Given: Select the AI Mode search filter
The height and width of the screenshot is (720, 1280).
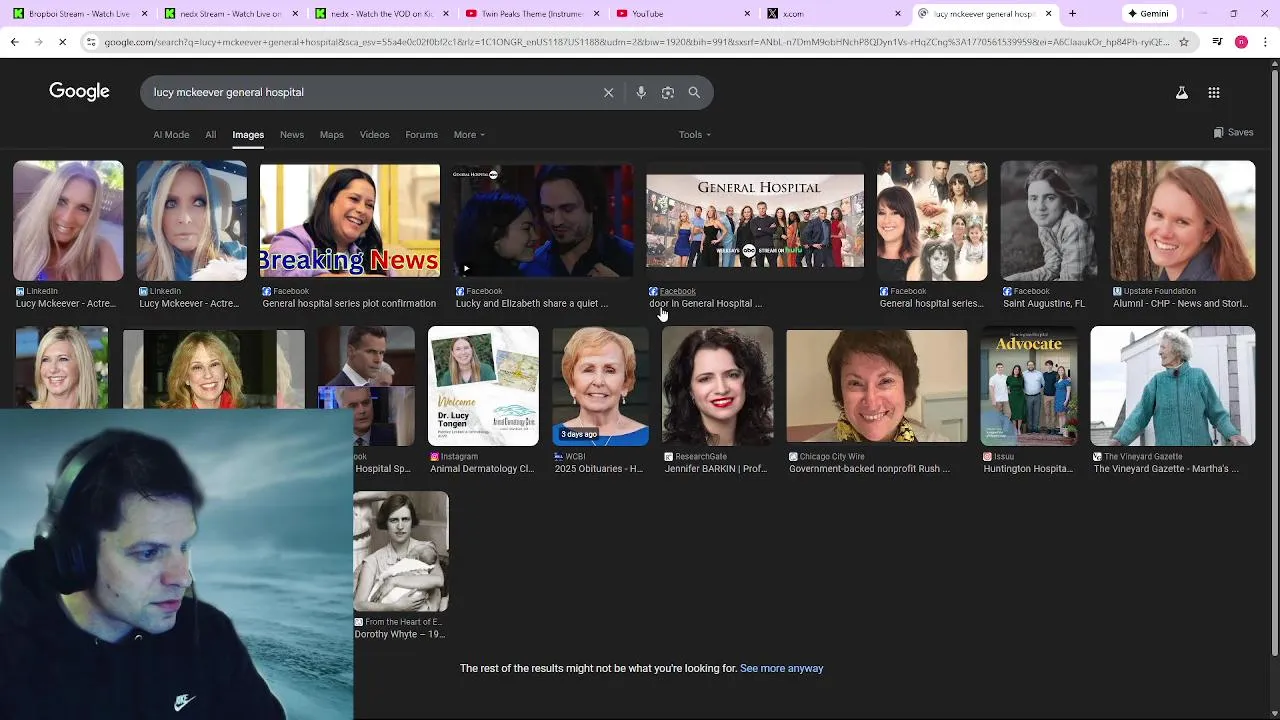Looking at the screenshot, I should (x=171, y=135).
